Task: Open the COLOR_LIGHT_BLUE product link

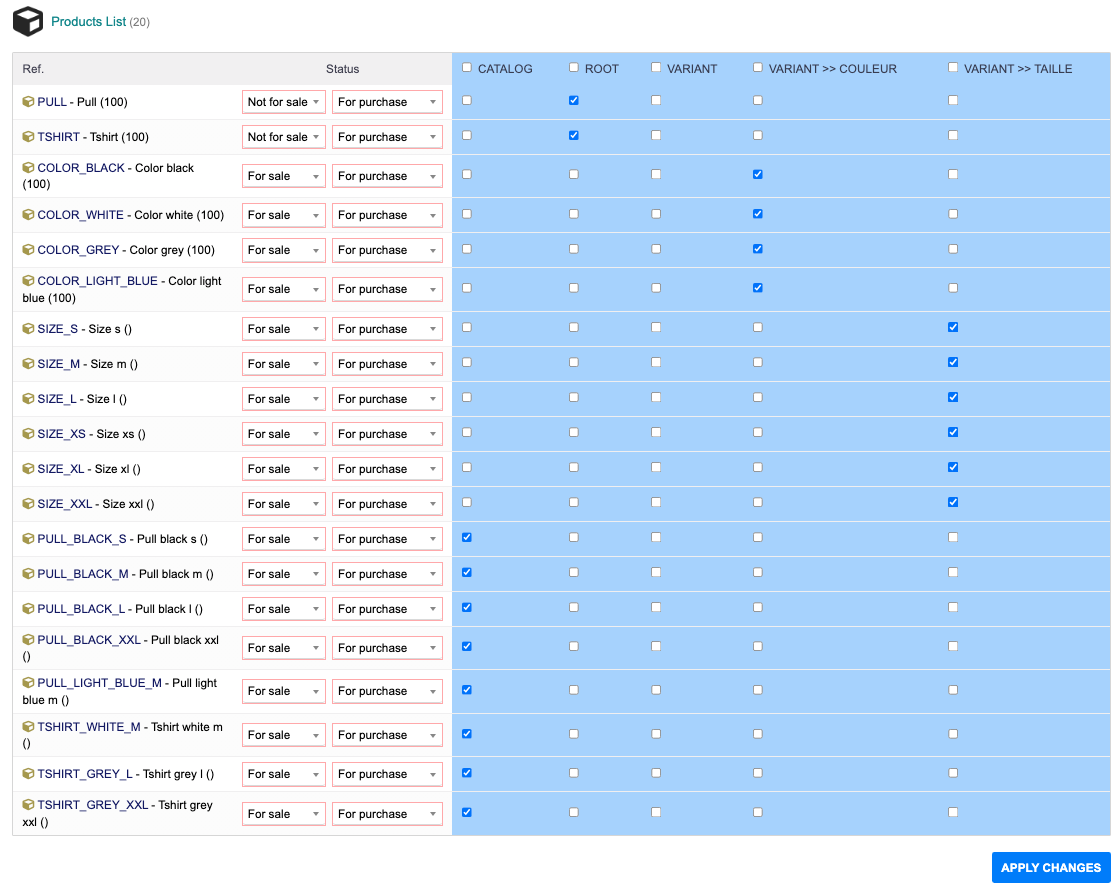Action: pos(97,281)
